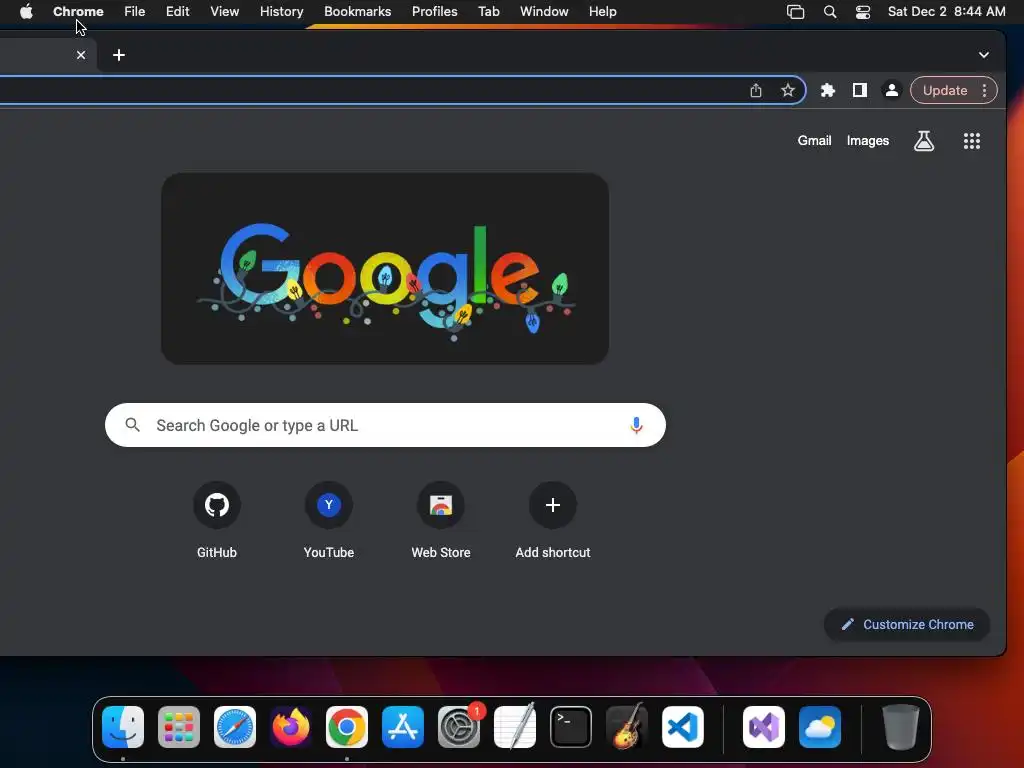Open the Extensions puzzle menu
1024x768 pixels.
coord(827,90)
